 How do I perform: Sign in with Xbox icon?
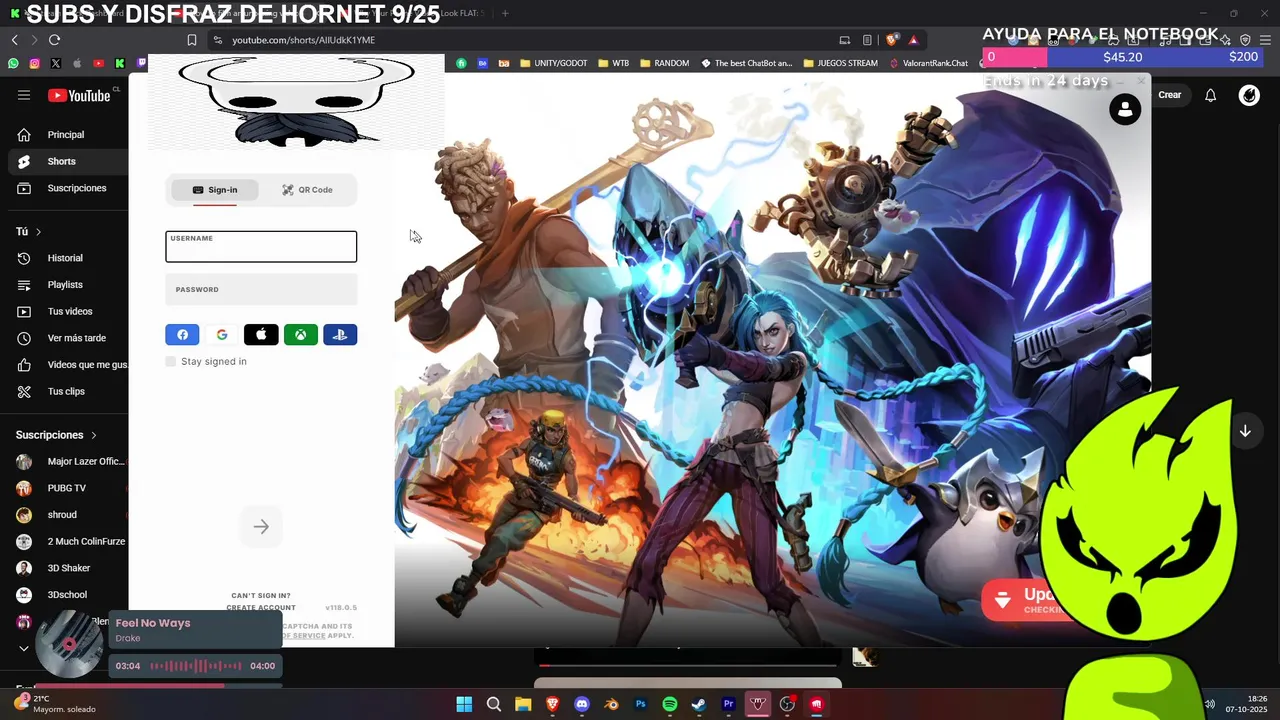(301, 335)
